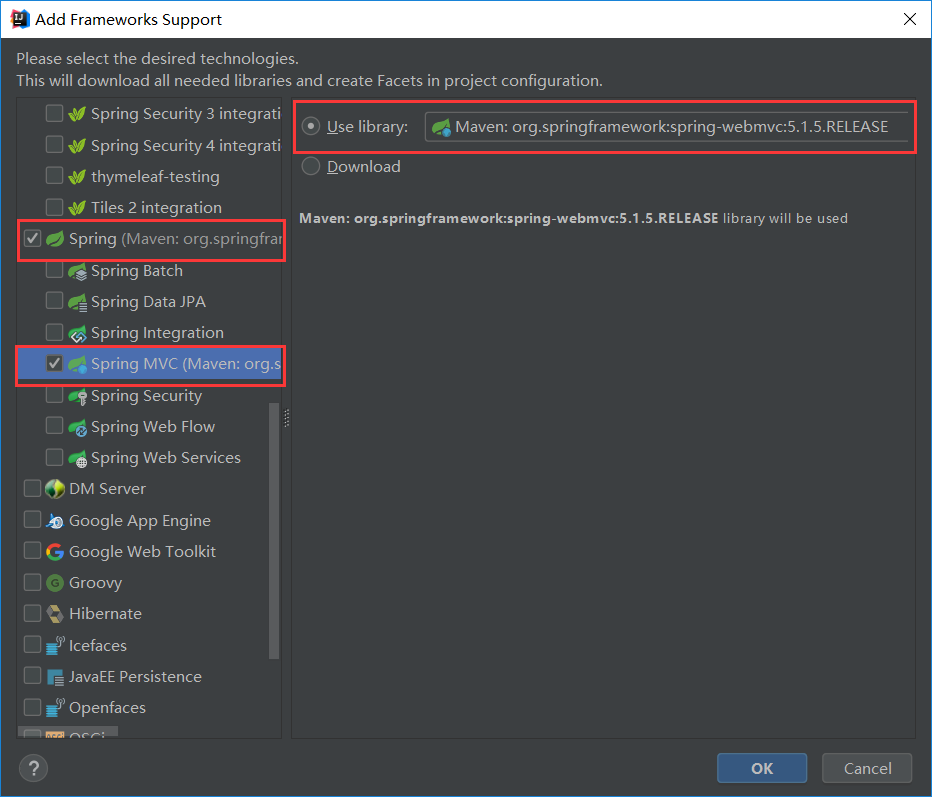Click the IntelliJ IDEA logo in title bar
932x797 pixels.
(x=20, y=19)
